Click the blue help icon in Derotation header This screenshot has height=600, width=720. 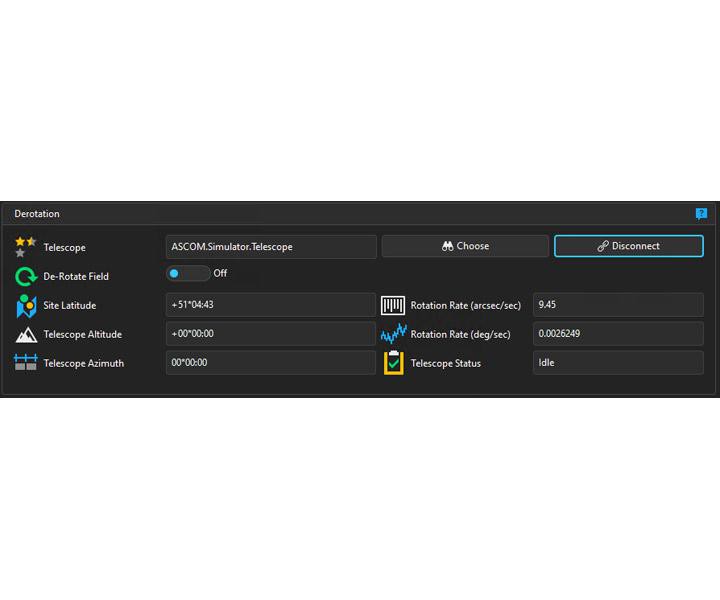[701, 214]
